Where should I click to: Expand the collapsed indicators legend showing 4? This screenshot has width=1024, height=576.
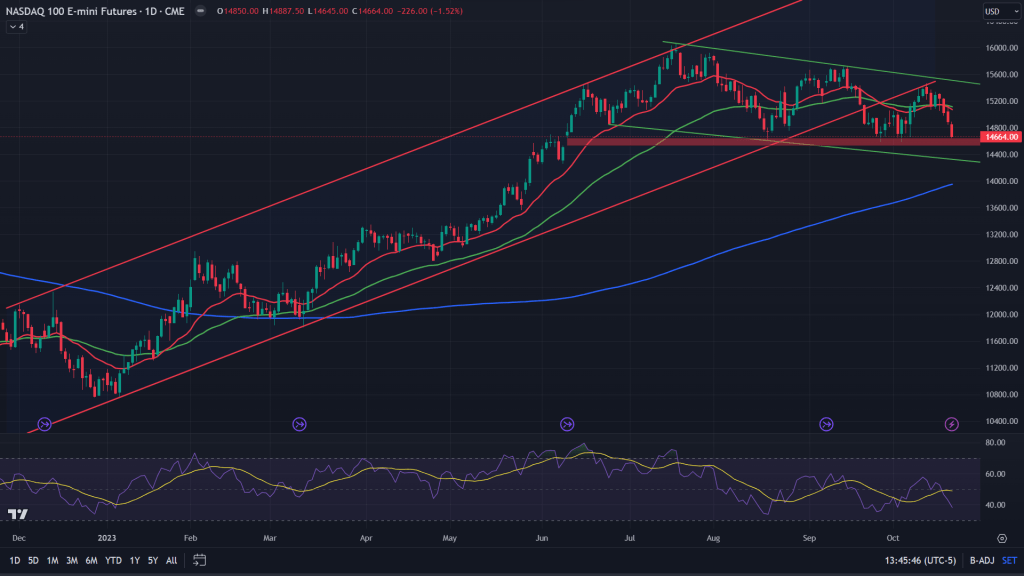(x=16, y=27)
